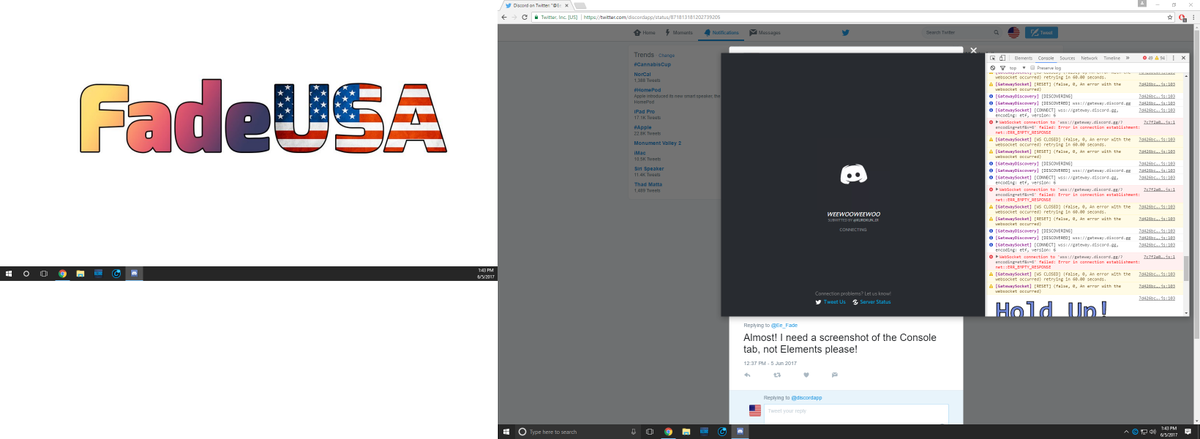Switch to DevTools Sources tab
Viewport: 1200px width, 439px height.
tap(1067, 58)
